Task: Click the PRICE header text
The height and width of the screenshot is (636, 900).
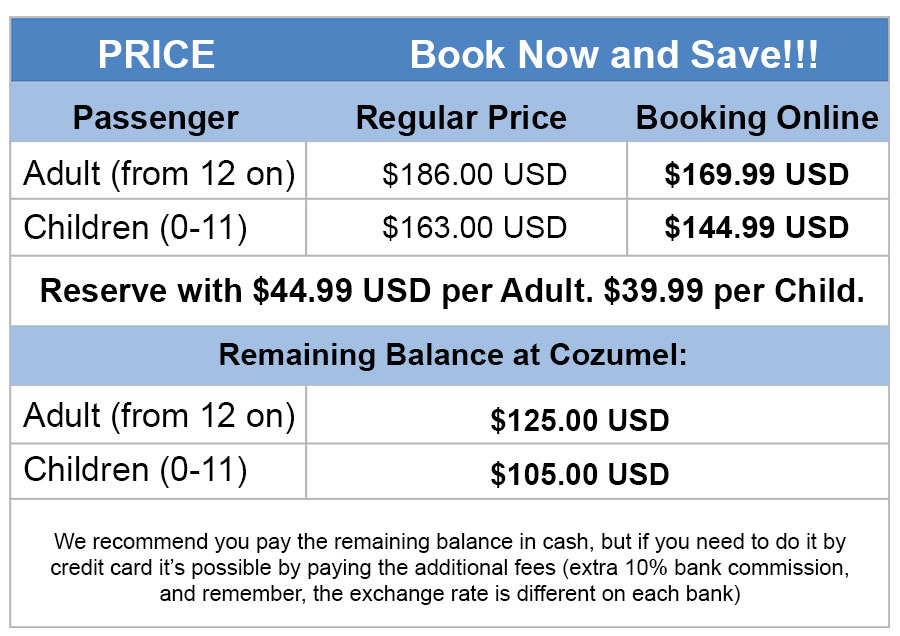Action: point(156,54)
